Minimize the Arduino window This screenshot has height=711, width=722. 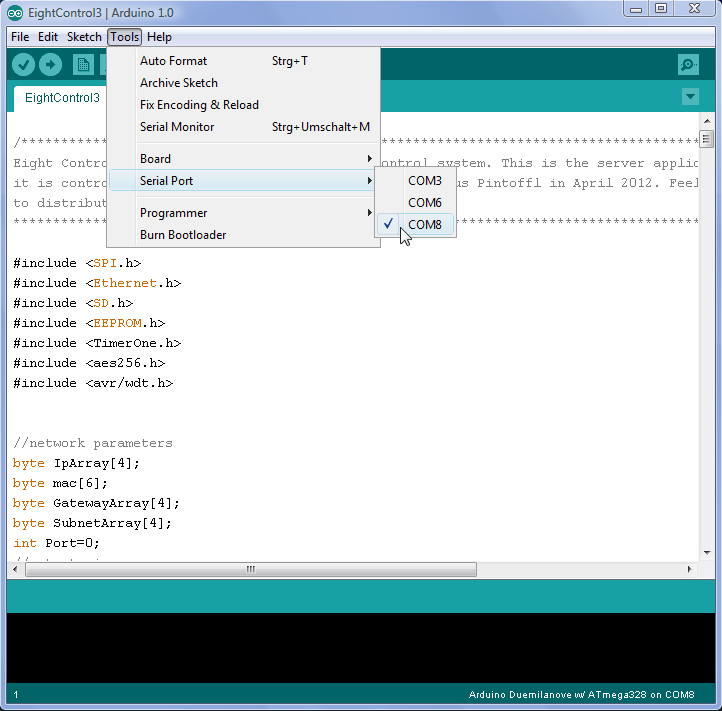(x=636, y=9)
